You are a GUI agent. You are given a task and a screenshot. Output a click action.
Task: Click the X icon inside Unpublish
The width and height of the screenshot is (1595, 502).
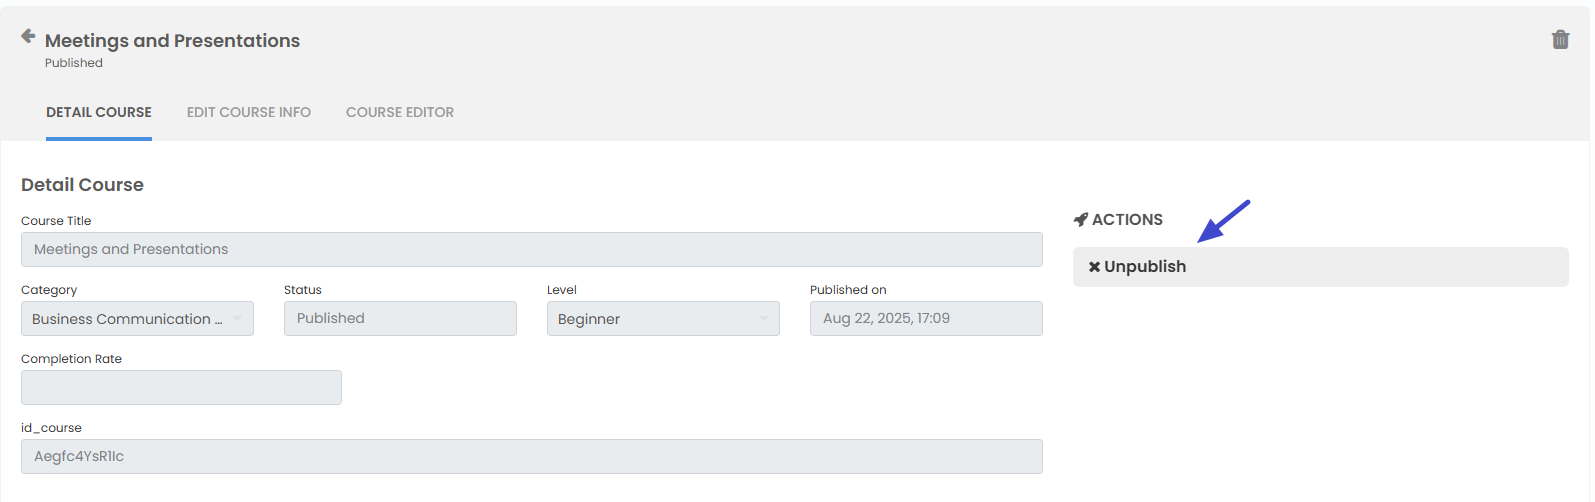coord(1094,267)
